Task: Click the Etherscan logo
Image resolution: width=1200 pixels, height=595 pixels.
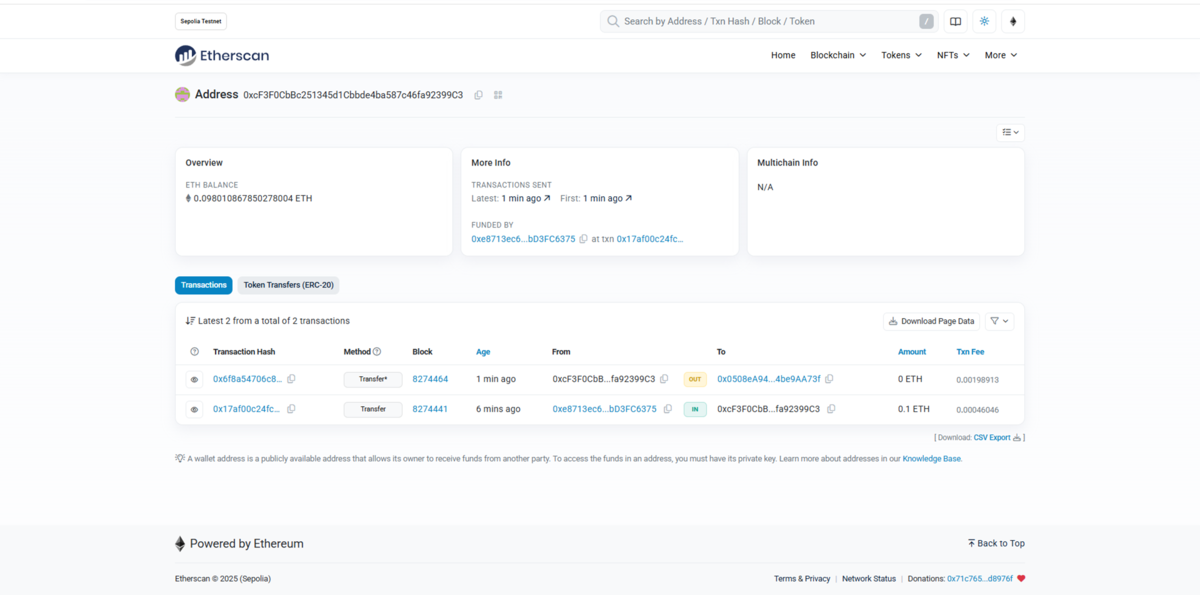Action: pos(222,56)
